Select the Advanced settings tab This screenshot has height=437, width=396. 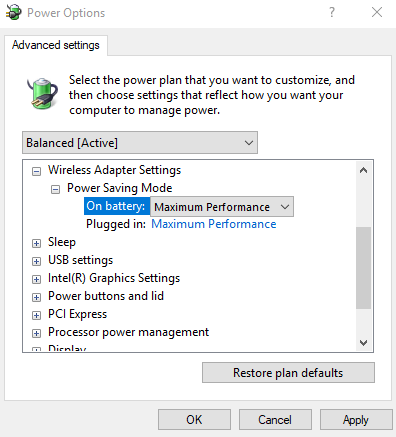click(x=56, y=45)
